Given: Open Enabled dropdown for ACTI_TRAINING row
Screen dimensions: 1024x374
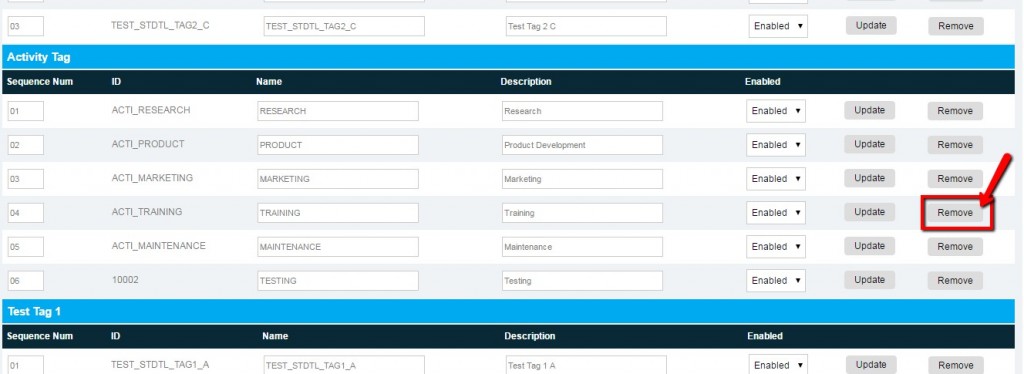Looking at the screenshot, I should pyautogui.click(x=776, y=213).
